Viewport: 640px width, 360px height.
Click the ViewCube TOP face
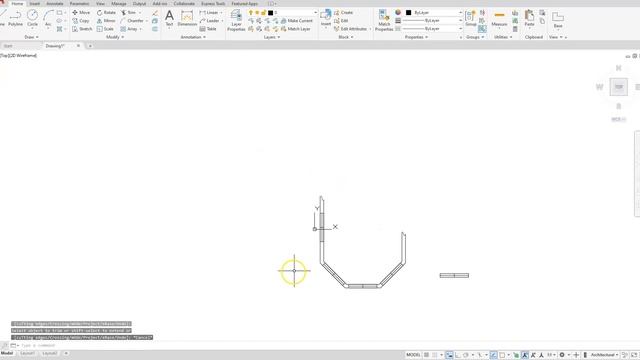tap(619, 87)
